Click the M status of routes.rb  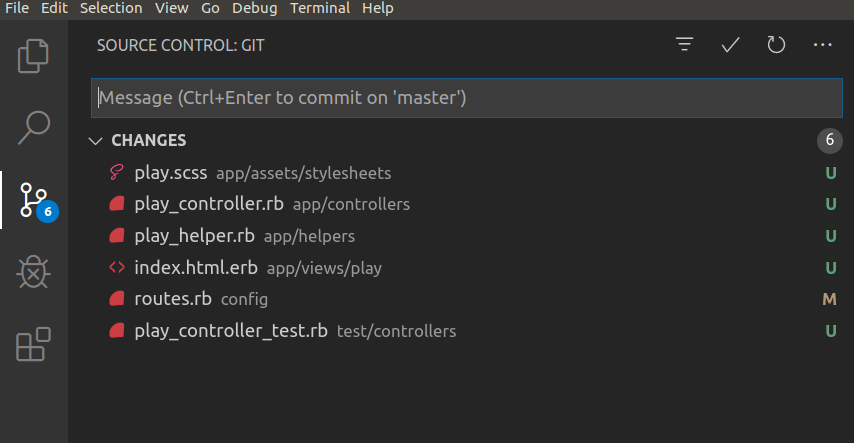pyautogui.click(x=829, y=299)
